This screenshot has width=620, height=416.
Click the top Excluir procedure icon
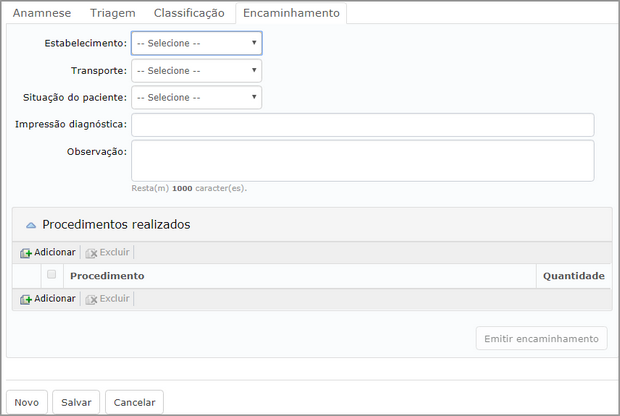click(91, 253)
